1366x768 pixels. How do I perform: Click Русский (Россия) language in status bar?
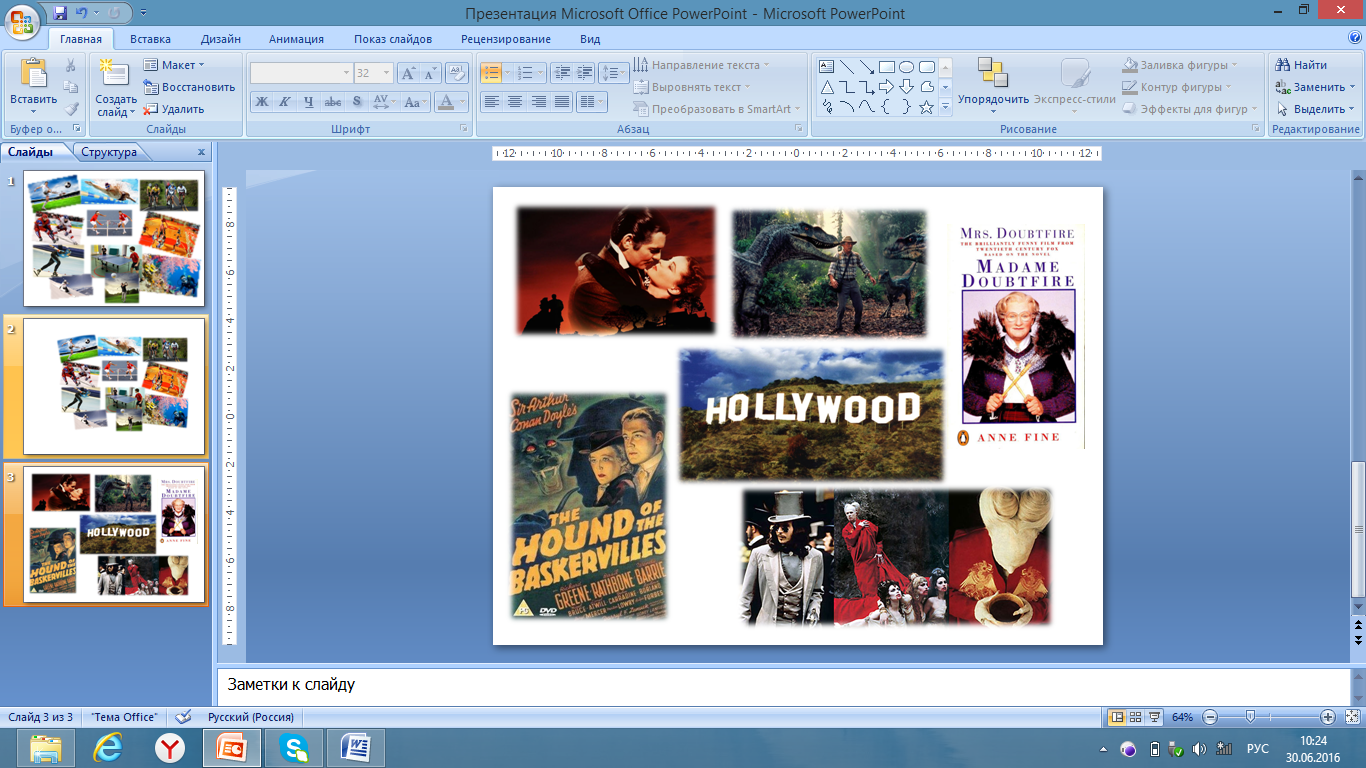click(250, 717)
